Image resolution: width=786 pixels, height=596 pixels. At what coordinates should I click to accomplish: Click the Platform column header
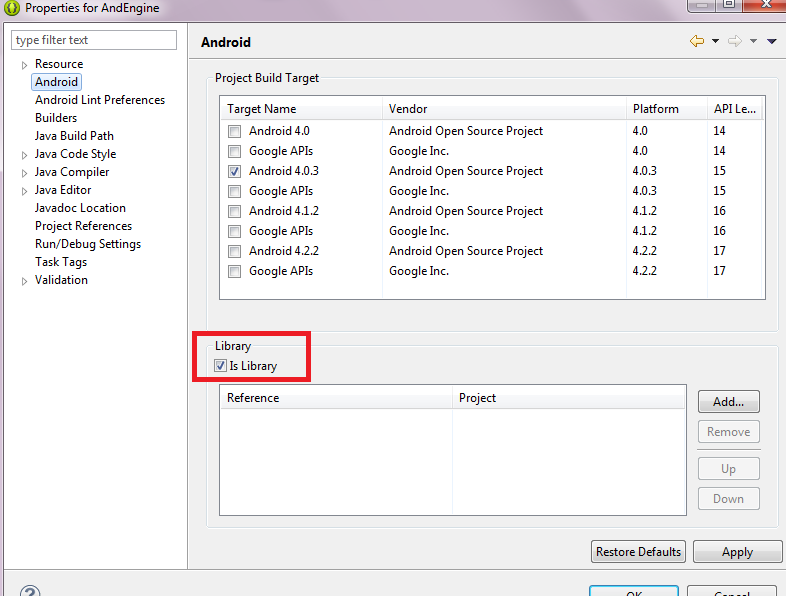(667, 109)
